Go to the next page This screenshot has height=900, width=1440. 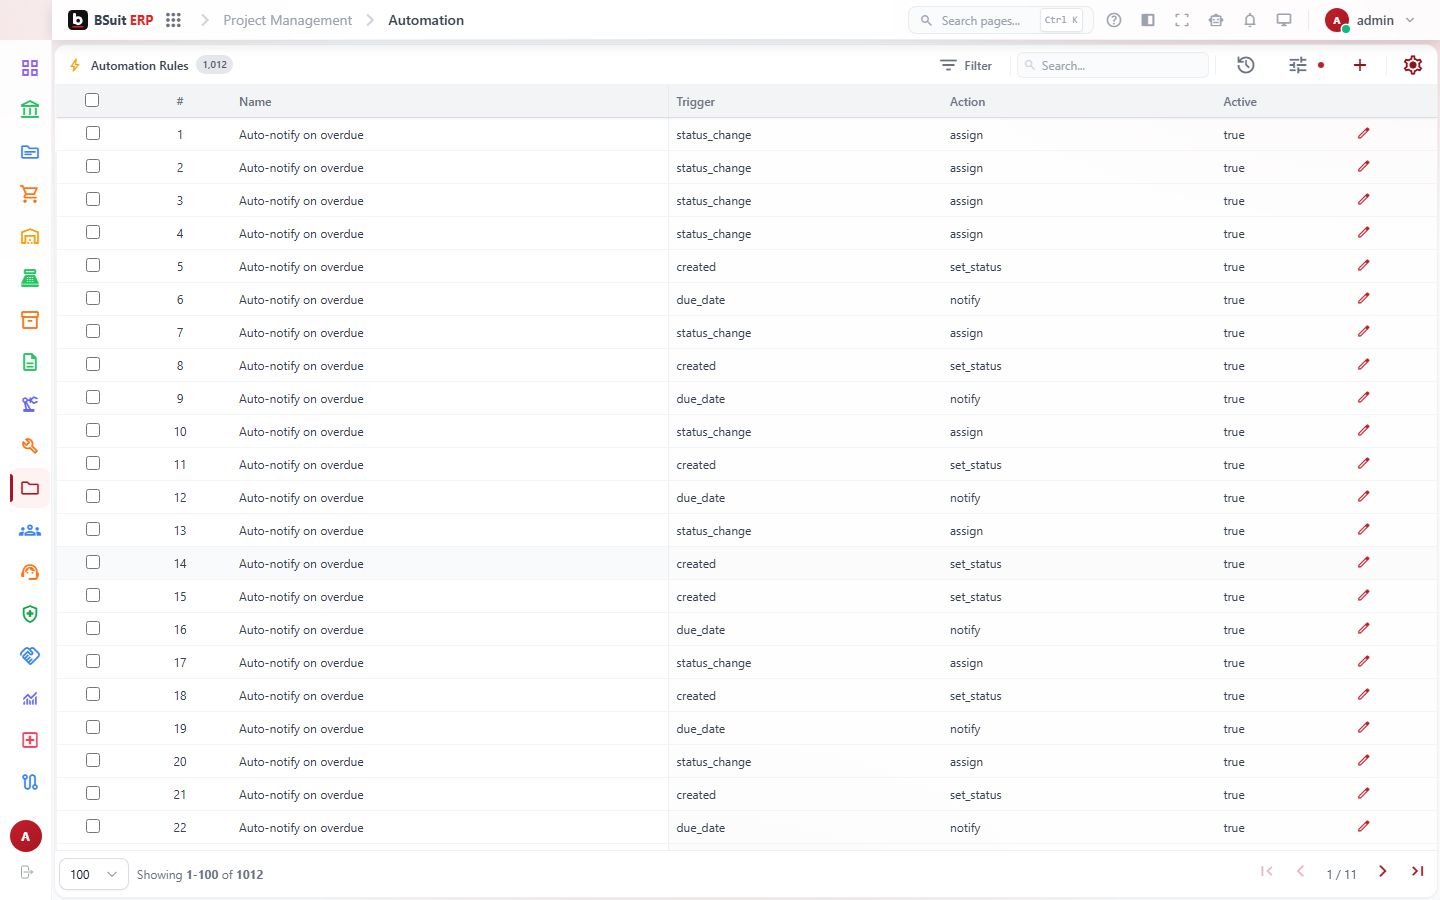click(1383, 872)
